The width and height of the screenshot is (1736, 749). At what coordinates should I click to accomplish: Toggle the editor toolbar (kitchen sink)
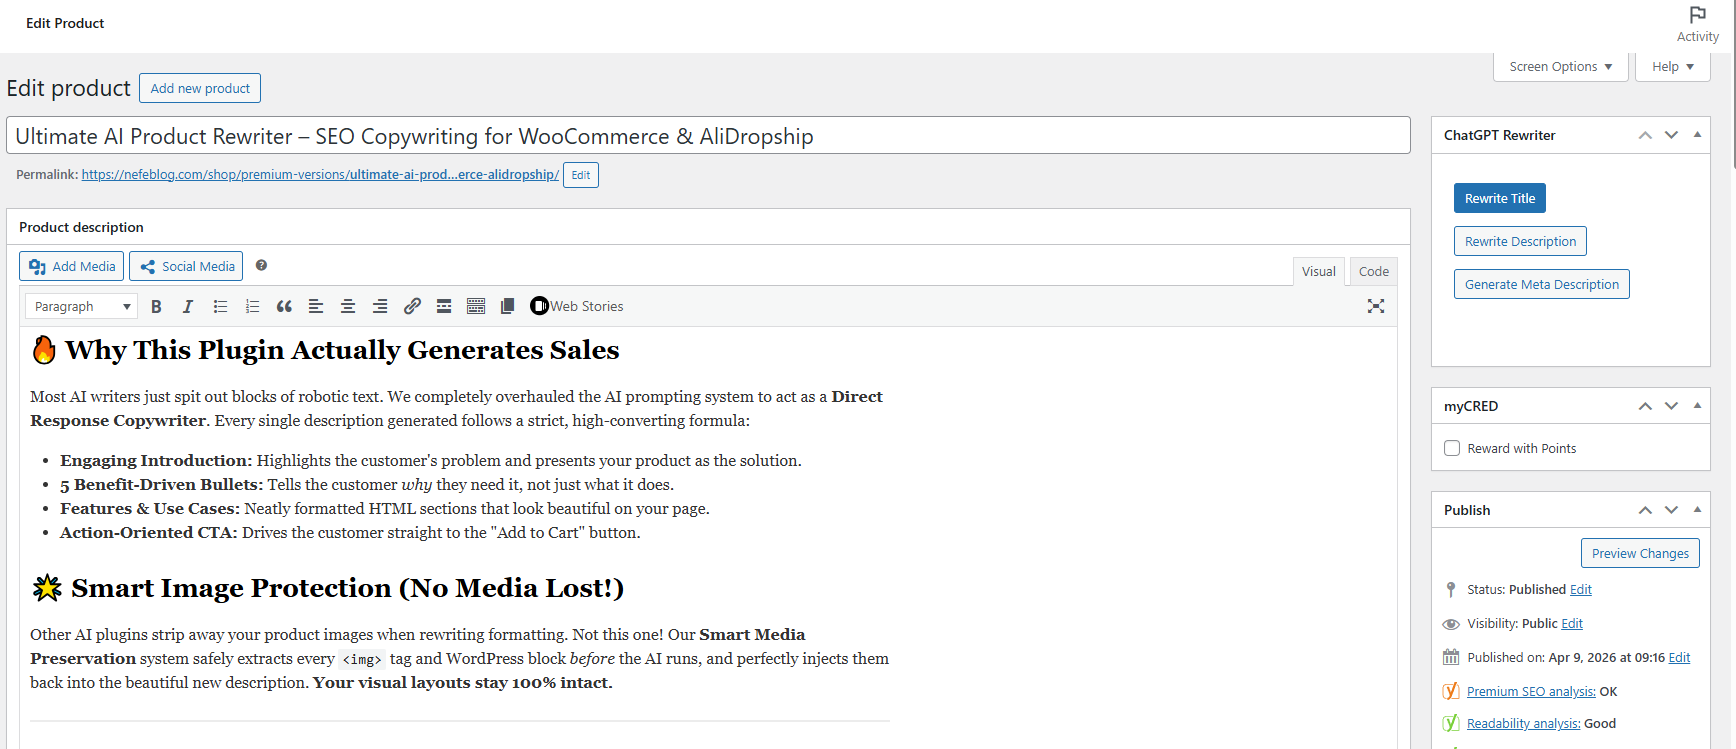(x=476, y=306)
